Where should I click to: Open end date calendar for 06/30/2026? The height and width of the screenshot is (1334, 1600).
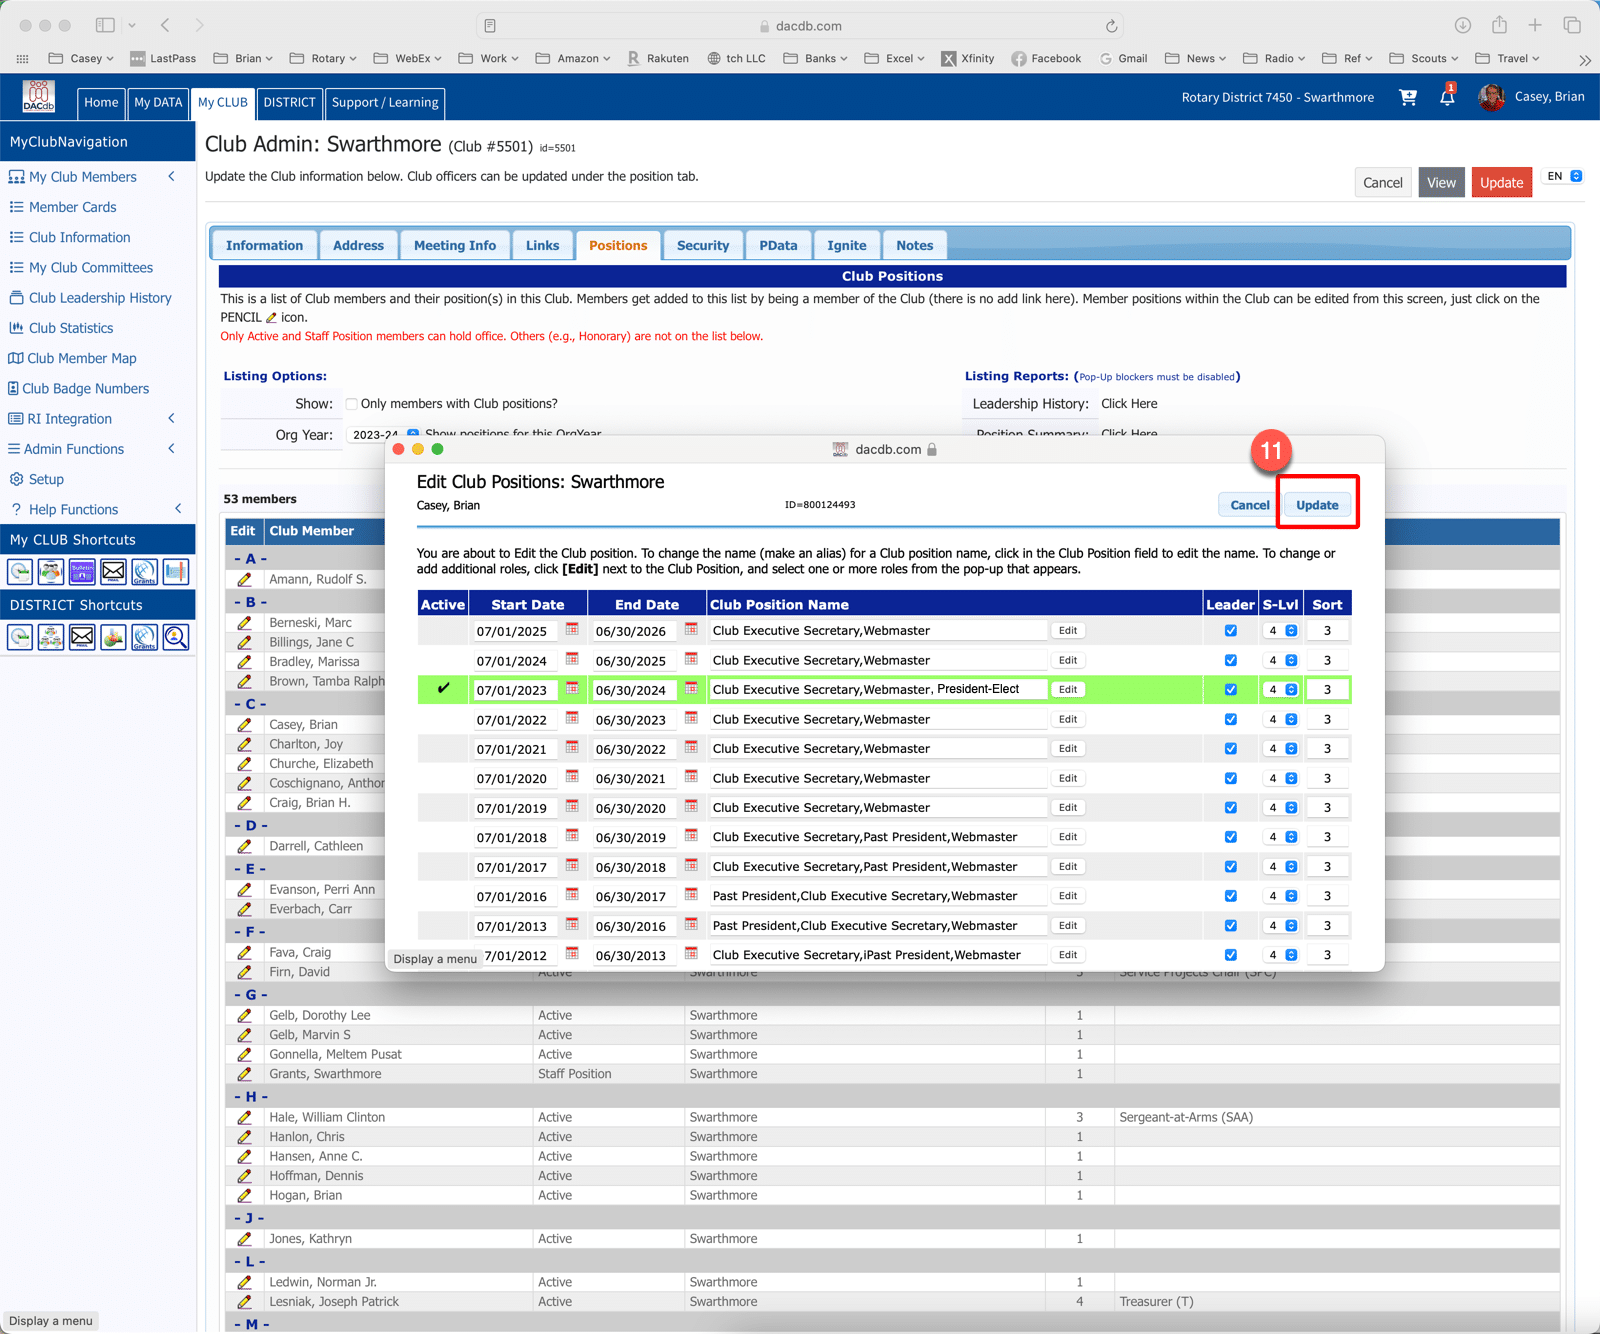pyautogui.click(x=691, y=629)
